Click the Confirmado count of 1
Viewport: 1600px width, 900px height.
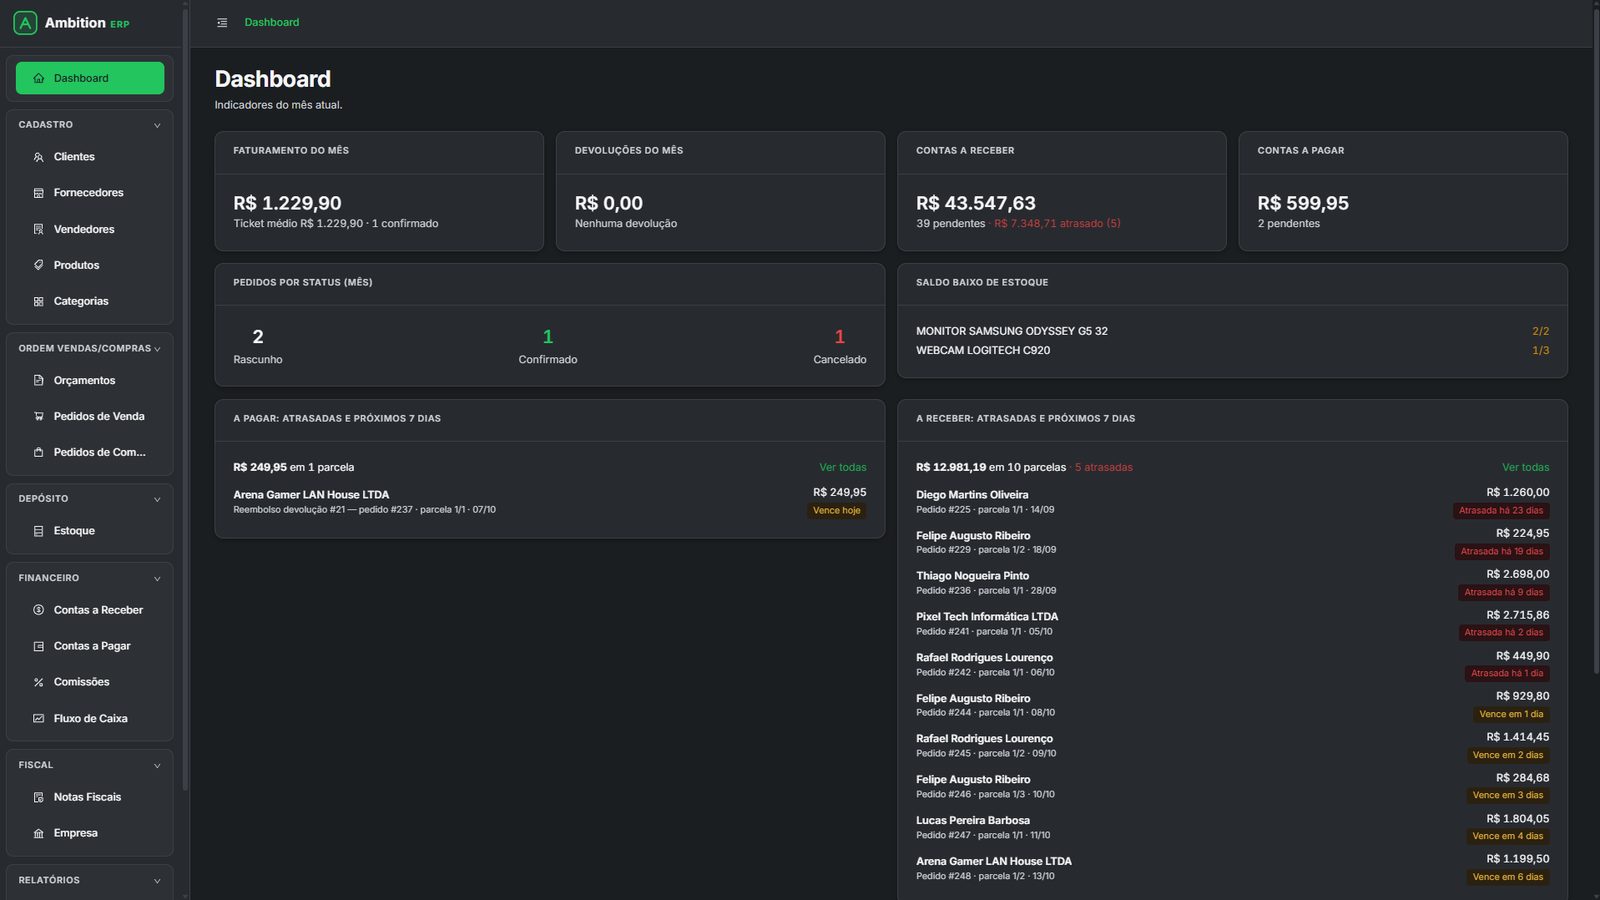[548, 337]
